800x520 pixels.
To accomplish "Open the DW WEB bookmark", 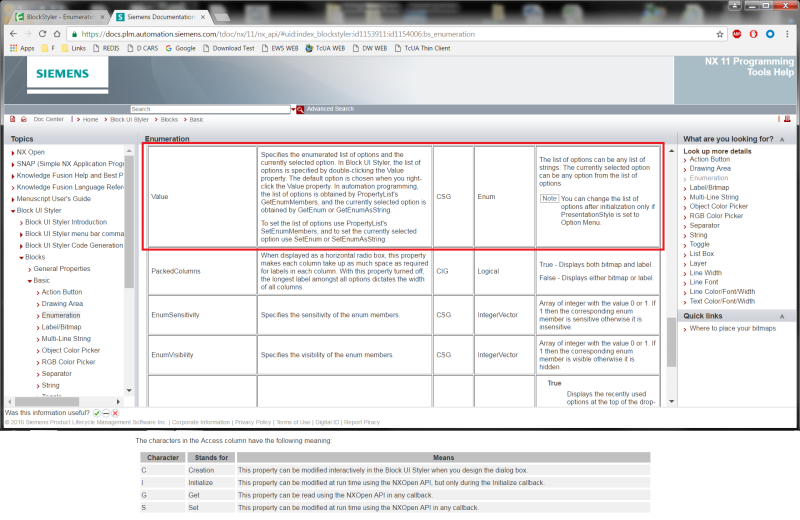I will (370, 48).
